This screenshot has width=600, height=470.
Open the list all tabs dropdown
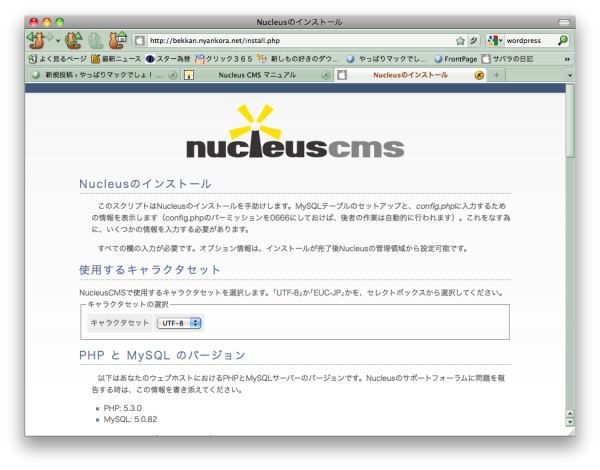[x=570, y=75]
